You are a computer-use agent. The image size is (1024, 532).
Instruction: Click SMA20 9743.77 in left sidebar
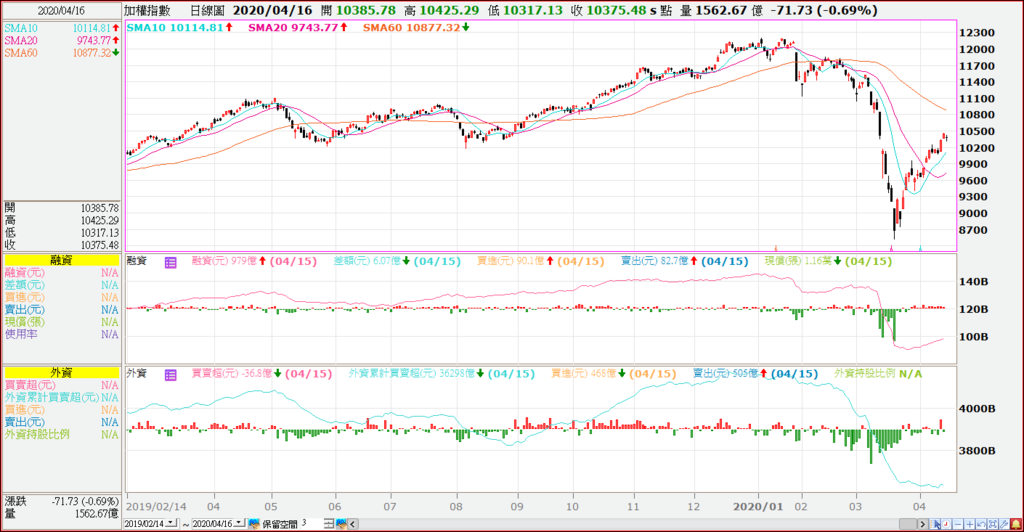[61, 40]
